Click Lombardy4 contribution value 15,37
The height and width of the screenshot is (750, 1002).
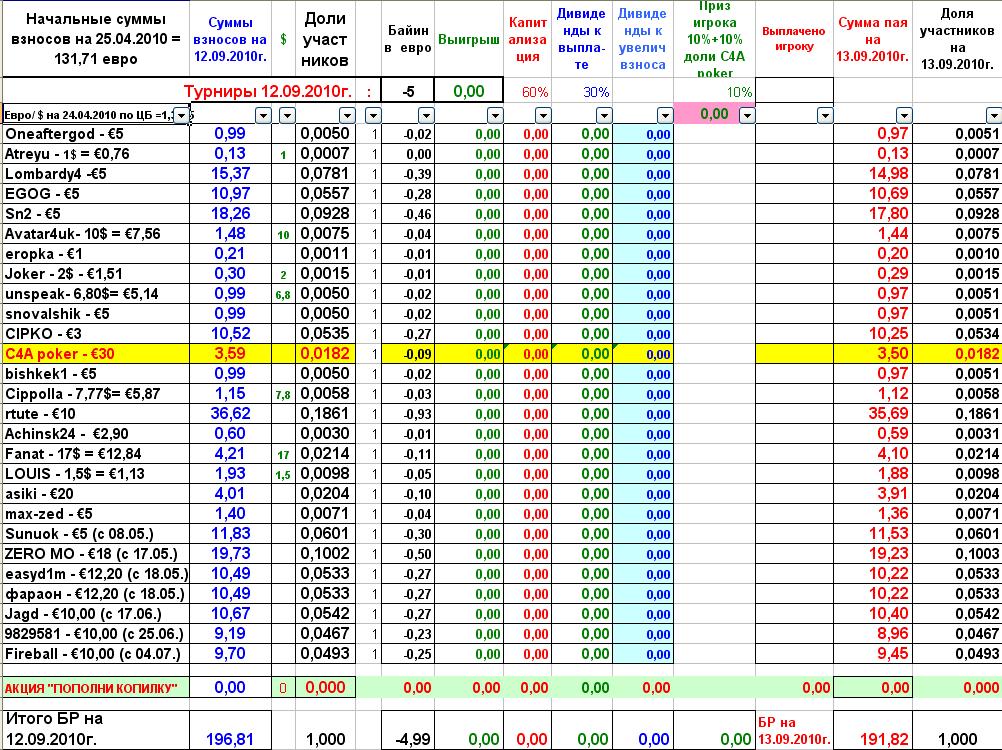point(230,174)
